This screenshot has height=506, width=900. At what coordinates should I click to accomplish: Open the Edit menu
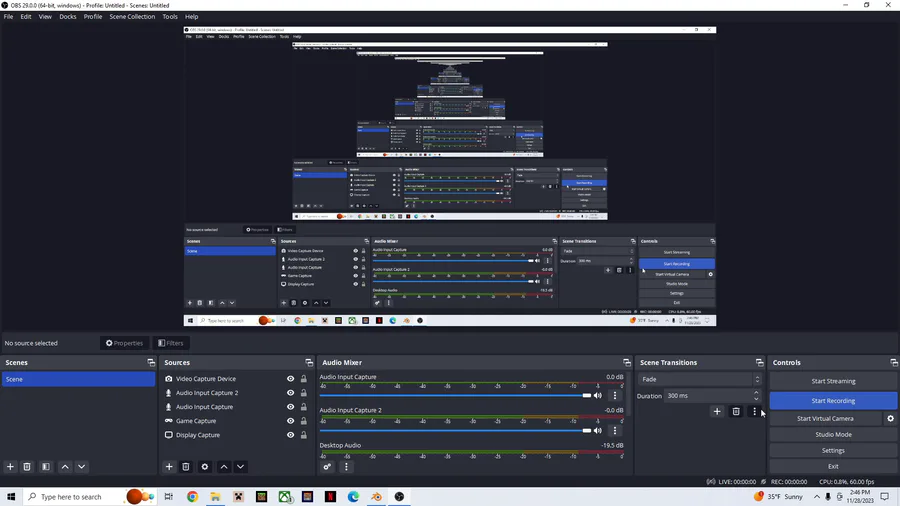pyautogui.click(x=26, y=17)
